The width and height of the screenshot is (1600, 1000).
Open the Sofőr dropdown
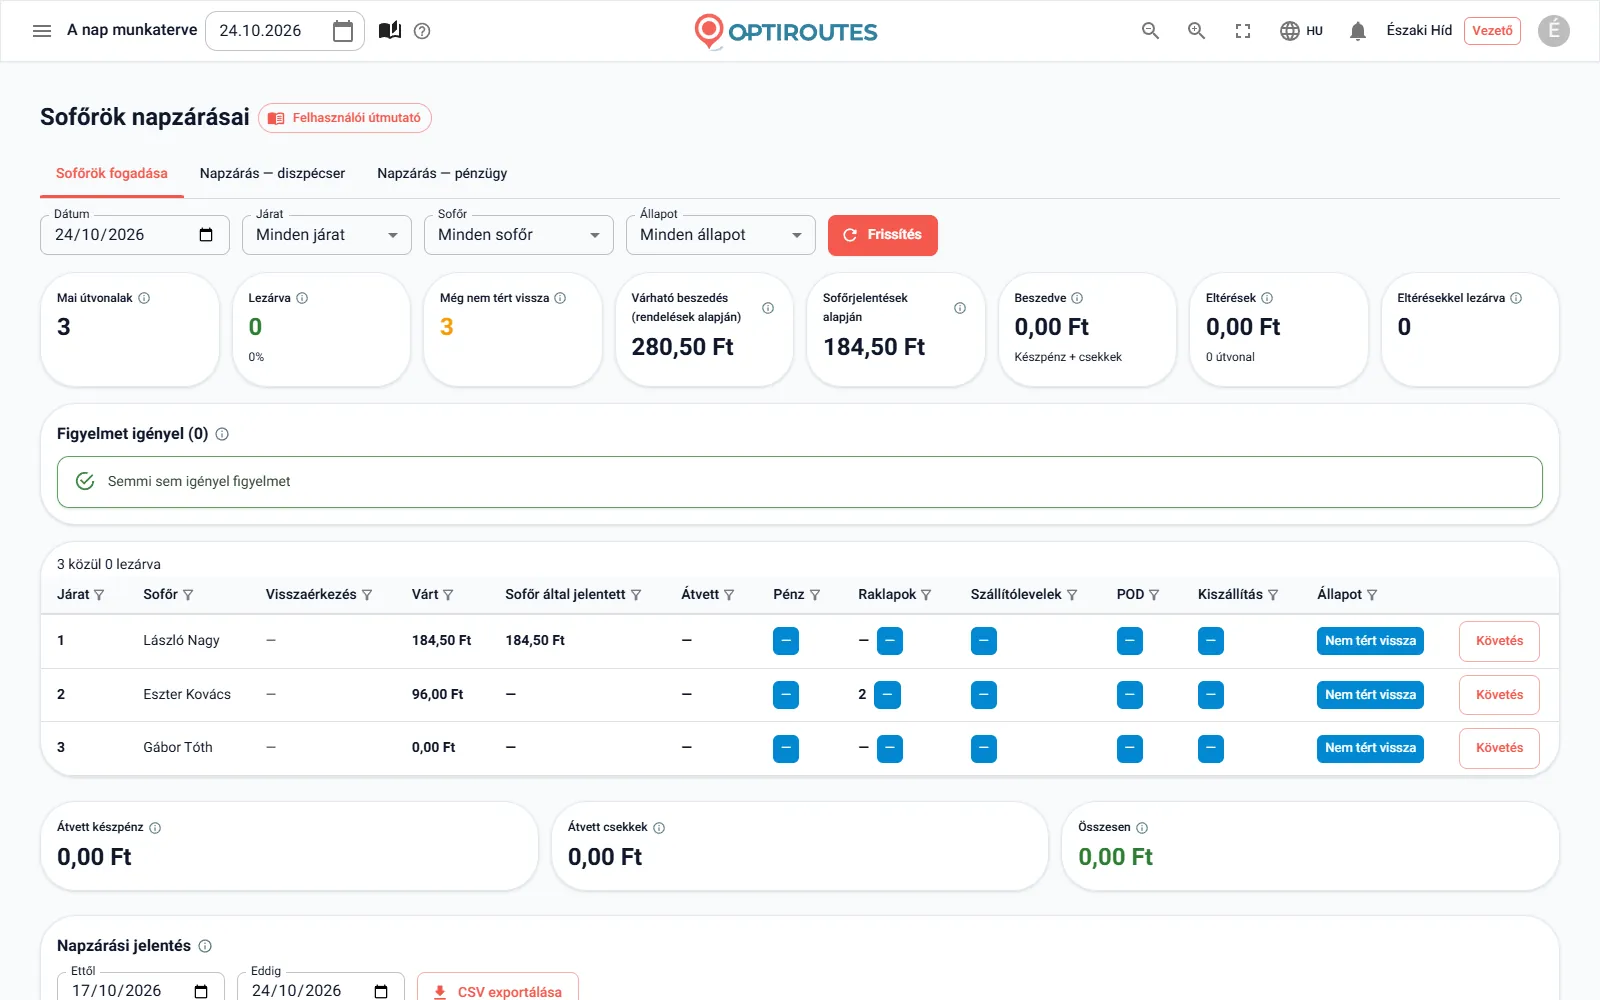click(x=519, y=235)
